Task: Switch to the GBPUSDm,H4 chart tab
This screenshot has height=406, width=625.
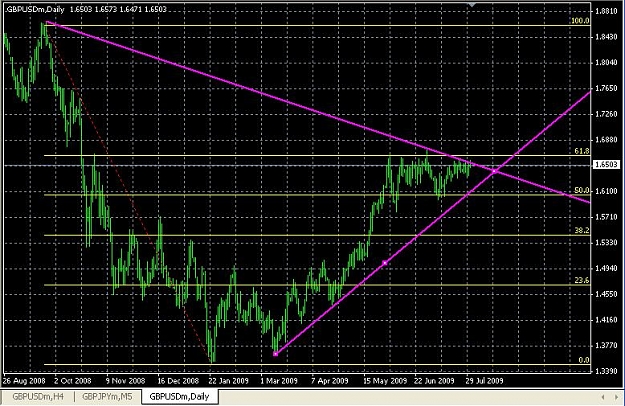Action: click(x=38, y=396)
